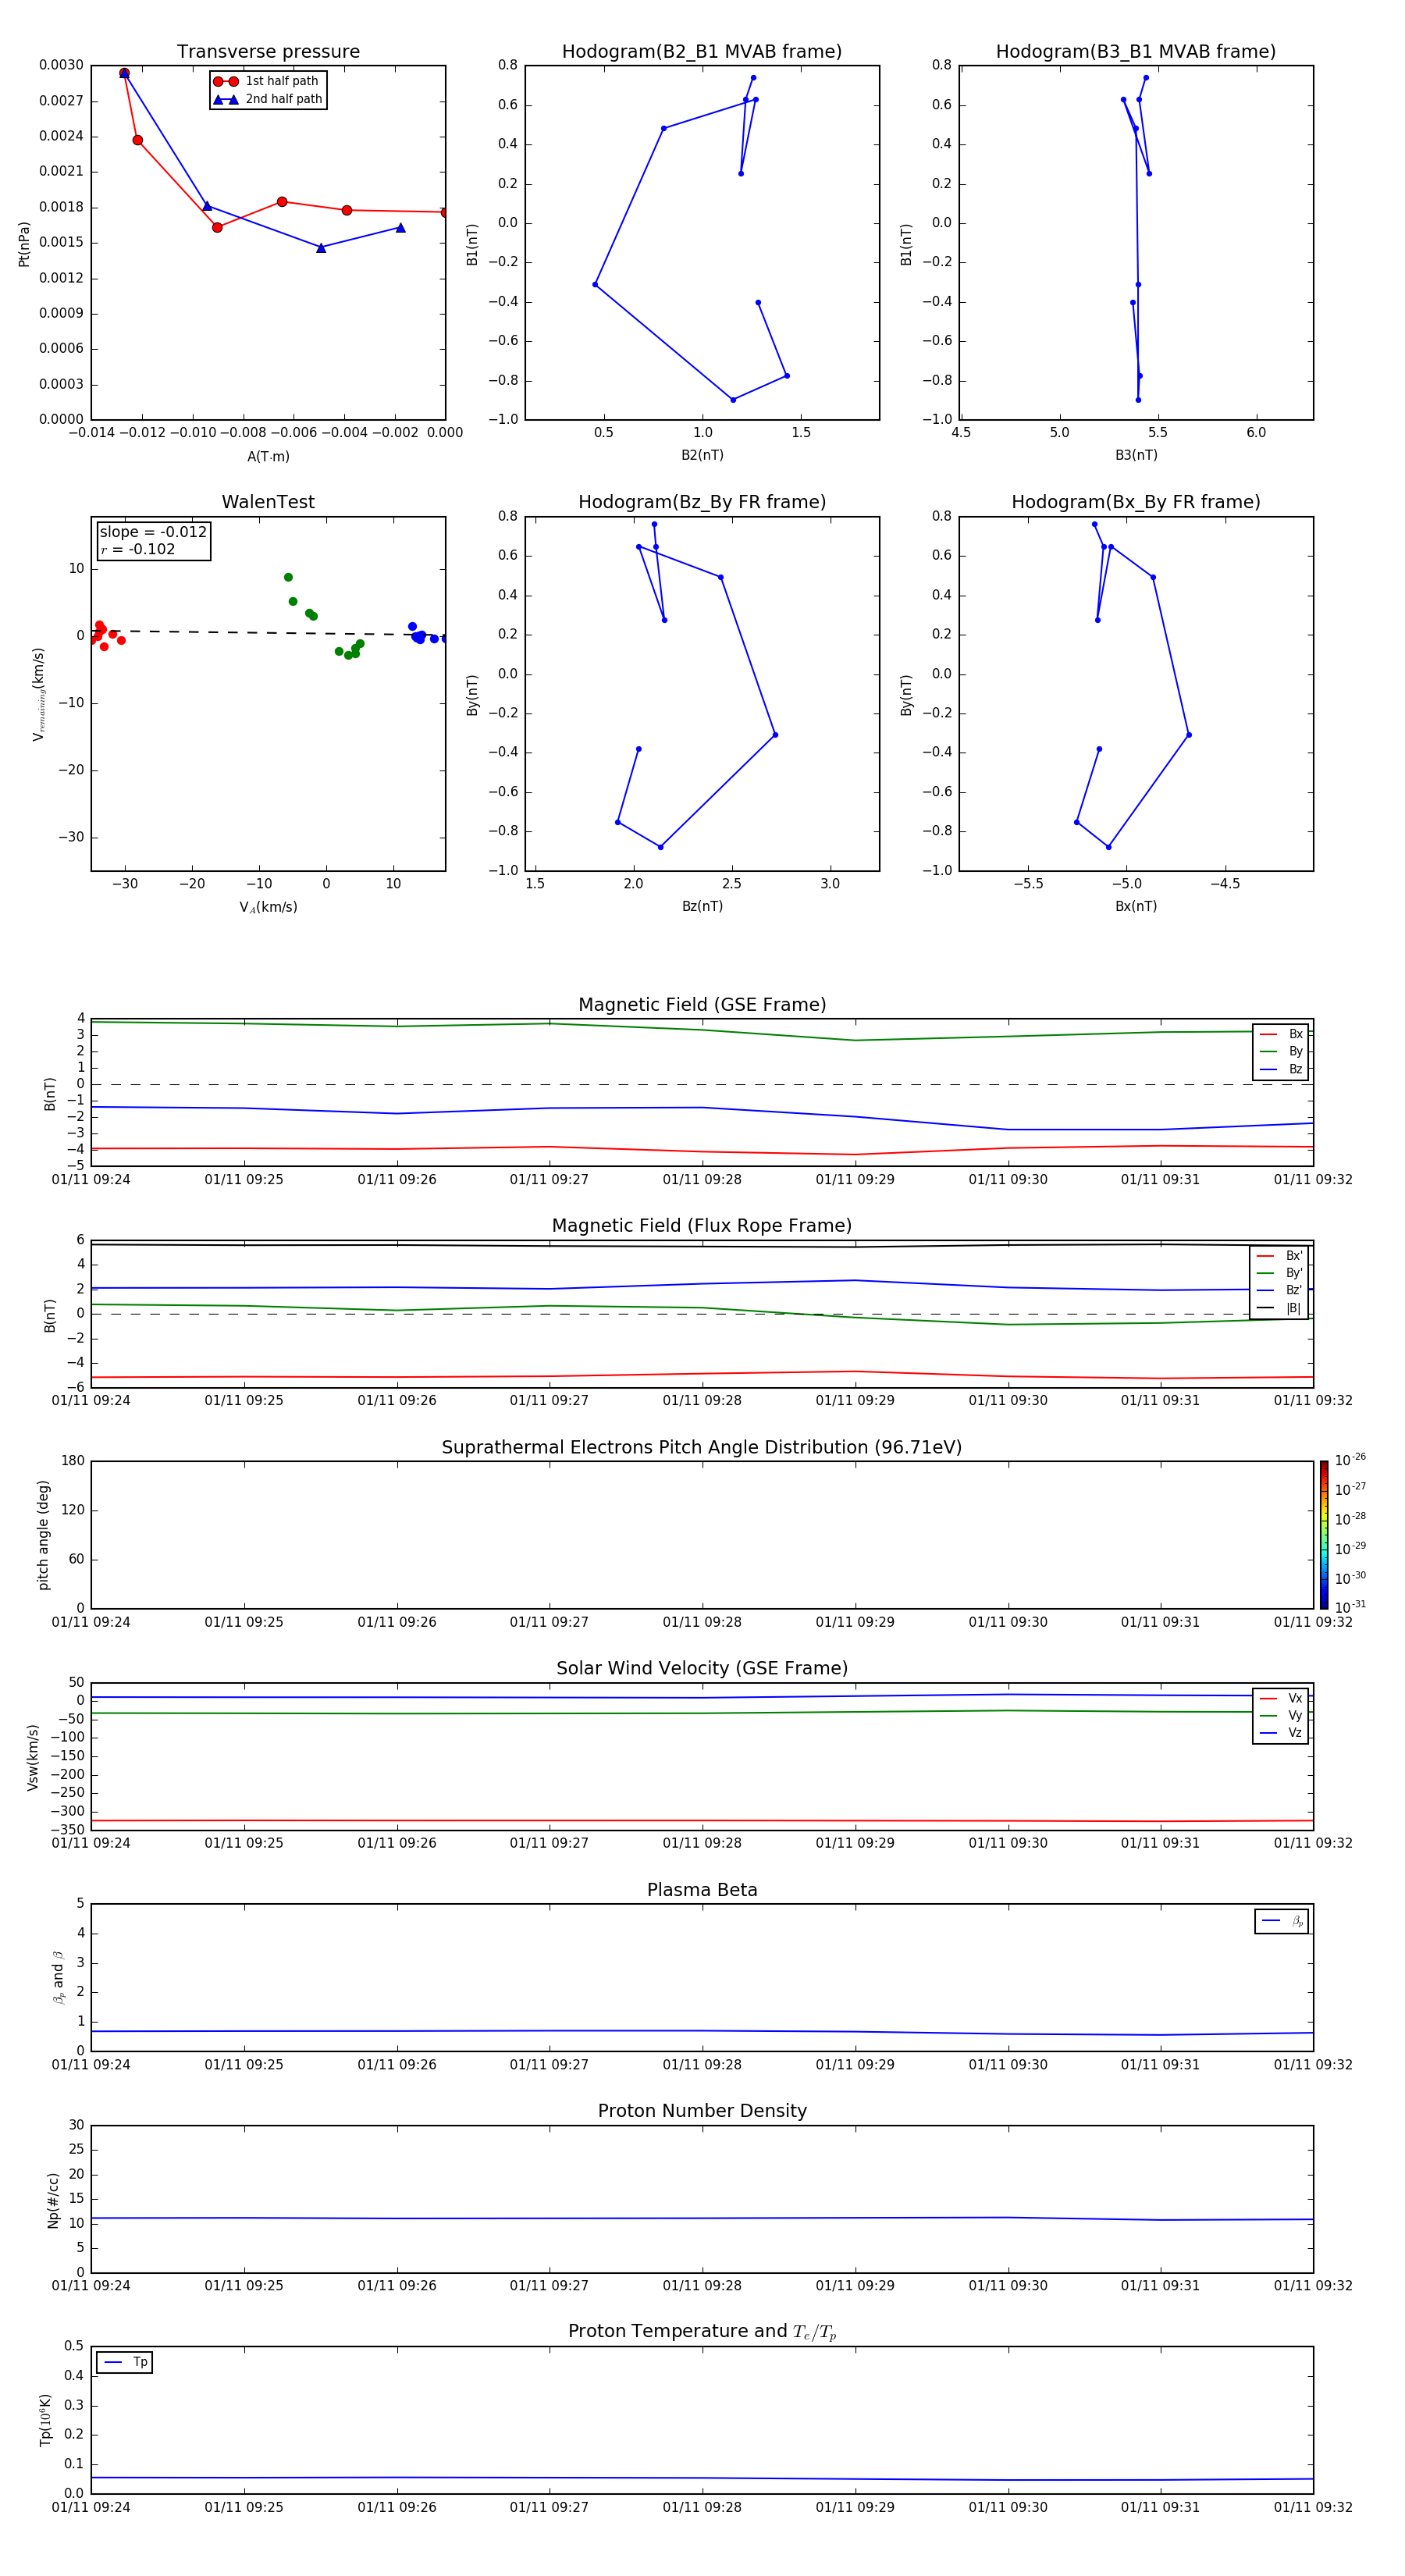Click the "Magnetic Field (GSE Frame)" title

point(702,1004)
